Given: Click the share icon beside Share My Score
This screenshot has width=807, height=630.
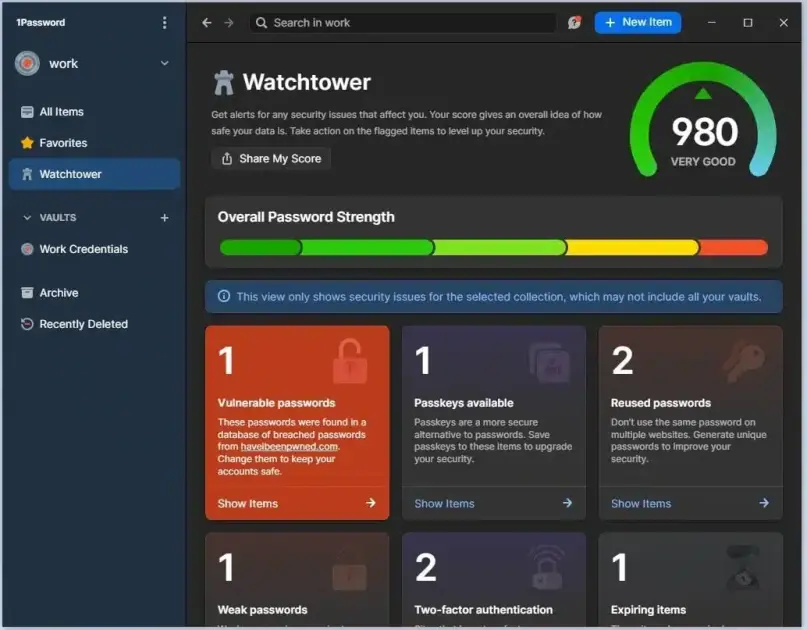Looking at the screenshot, I should 226,159.
